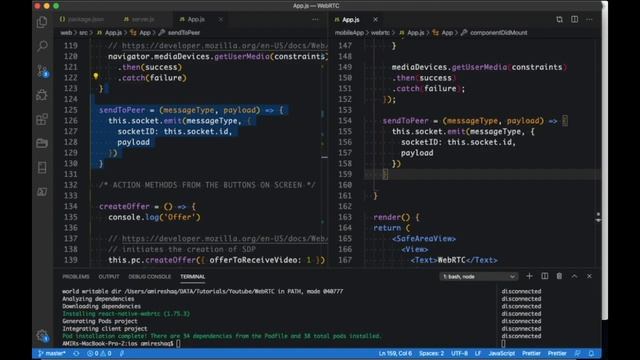Maximize the panel with the chevron up
Viewport: 640px width, 360px height.
click(574, 276)
